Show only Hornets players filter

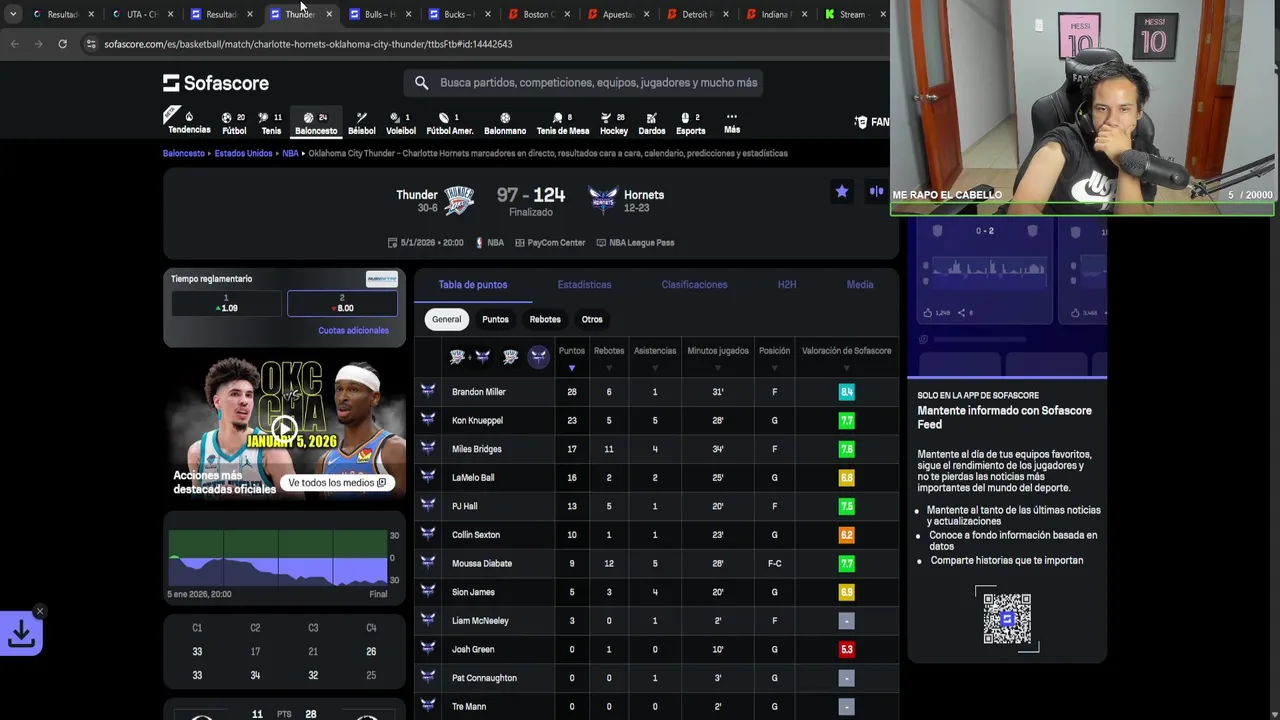pos(538,357)
